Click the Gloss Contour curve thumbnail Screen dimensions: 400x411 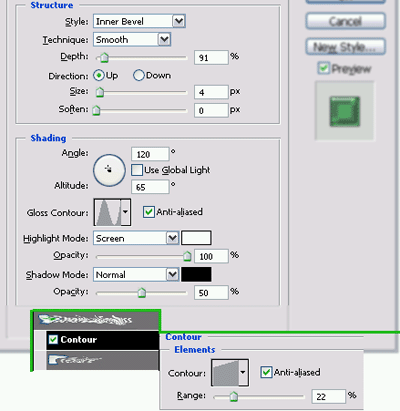(x=108, y=212)
